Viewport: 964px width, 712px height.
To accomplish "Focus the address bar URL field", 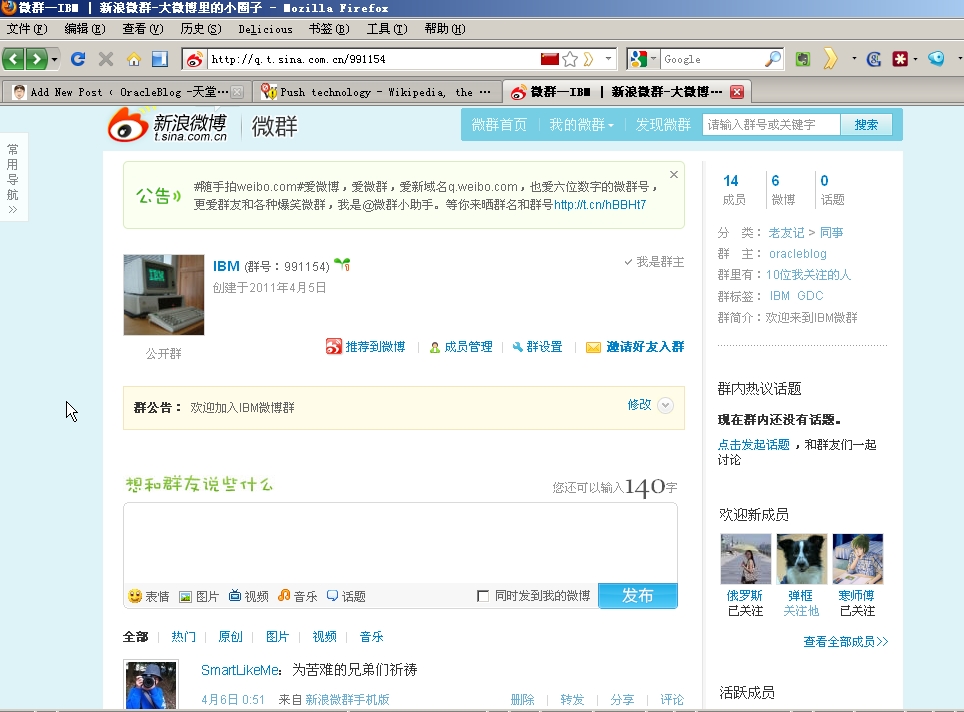I will [x=373, y=59].
